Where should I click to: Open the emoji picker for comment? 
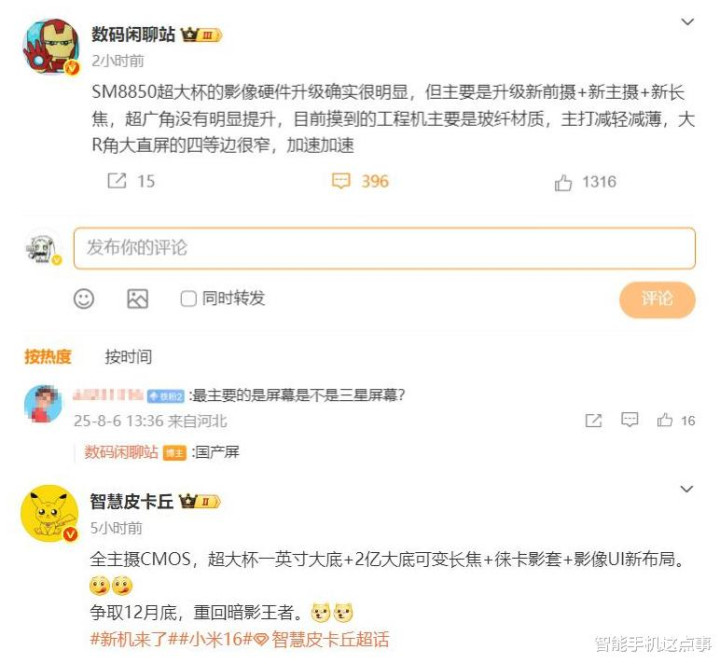pos(84,298)
